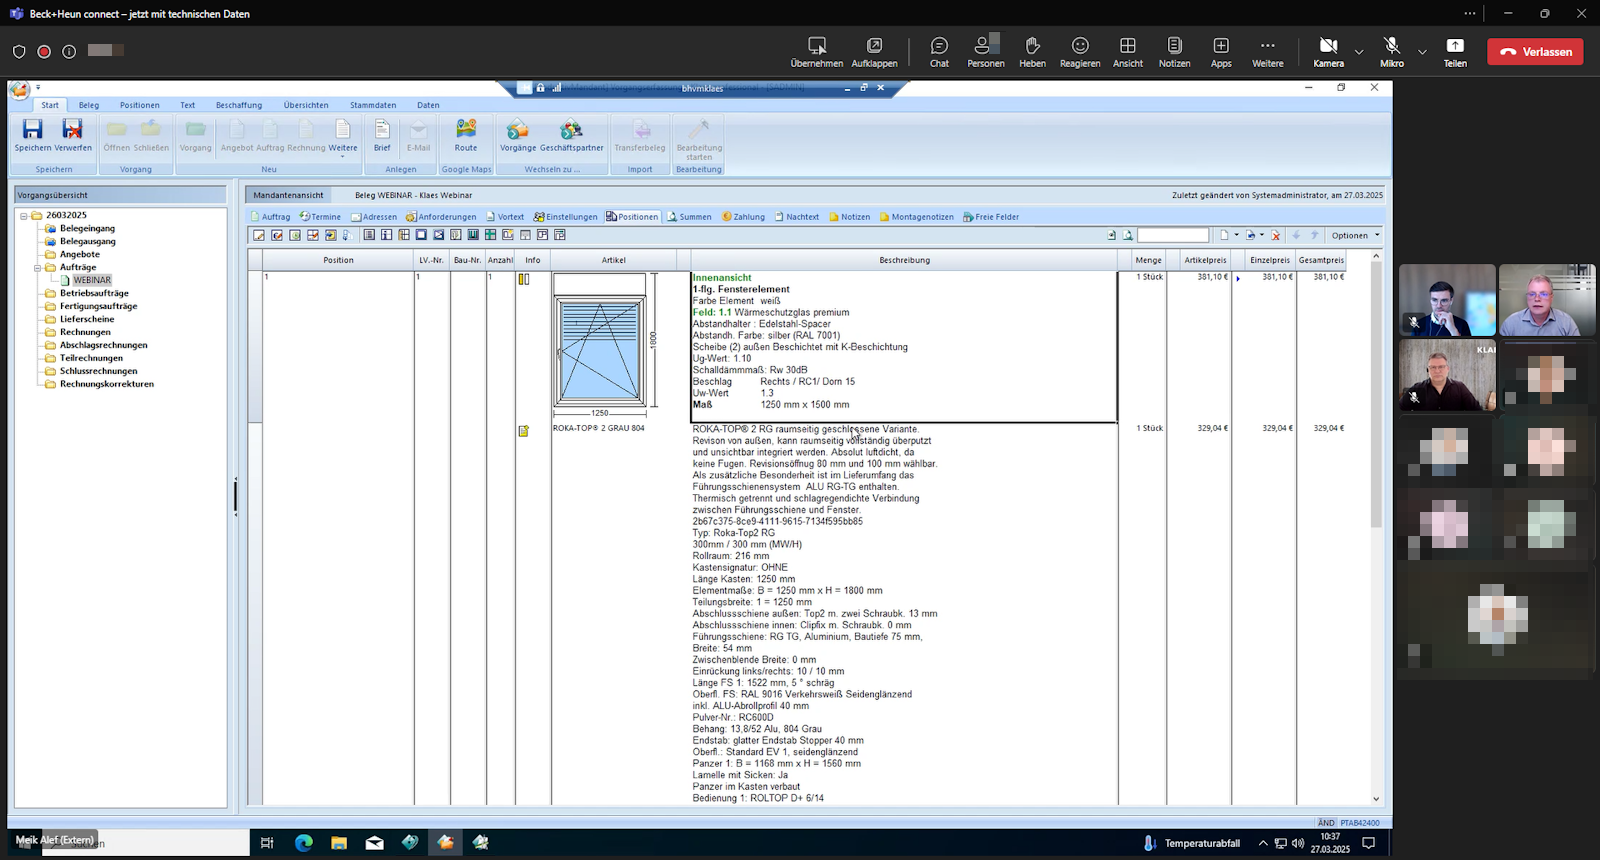1600x860 pixels.
Task: Click the Mandantenansicht tab button
Action: tap(288, 195)
